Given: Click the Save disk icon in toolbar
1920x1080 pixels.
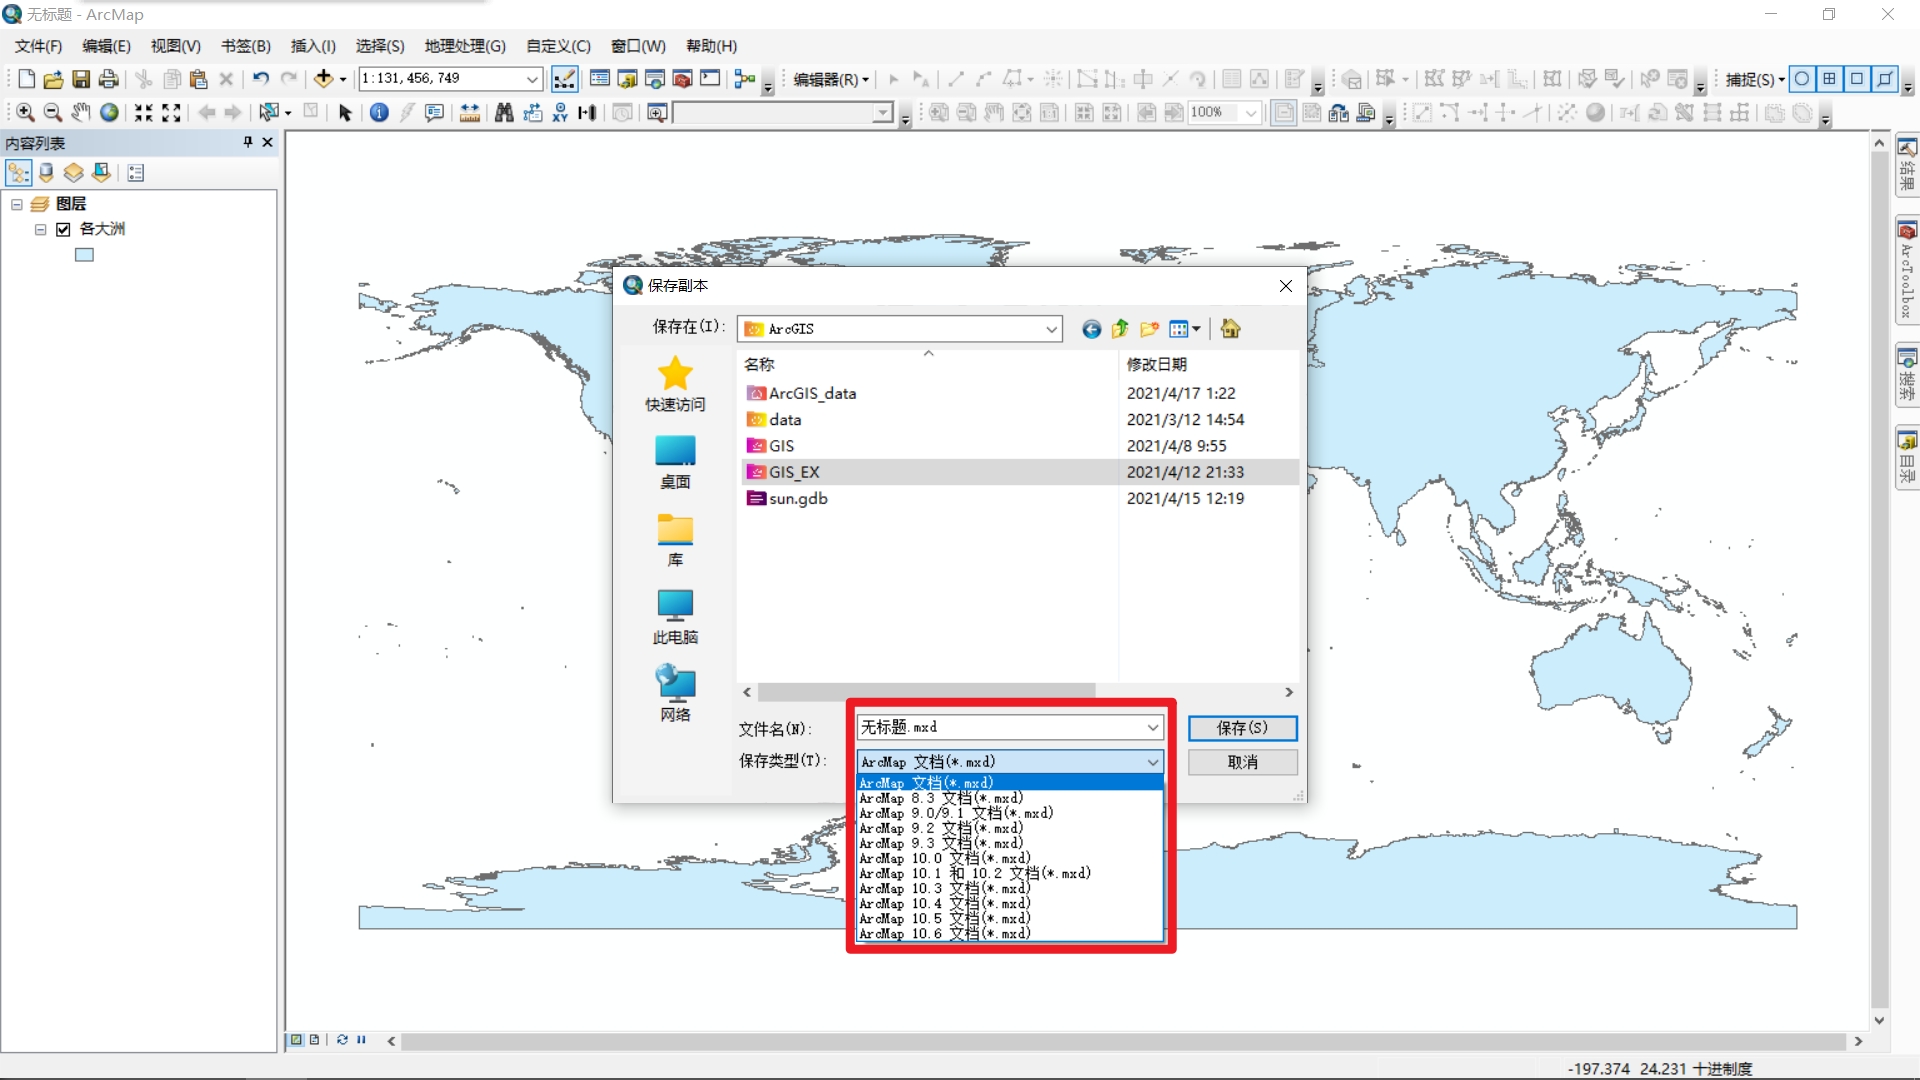Looking at the screenshot, I should click(x=81, y=79).
